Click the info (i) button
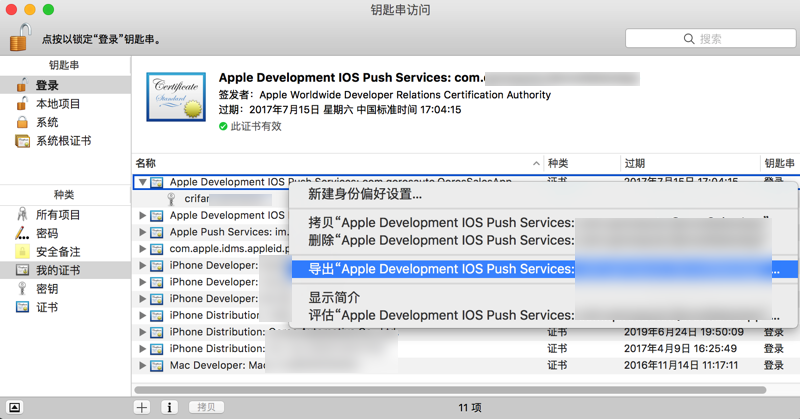 pos(169,407)
